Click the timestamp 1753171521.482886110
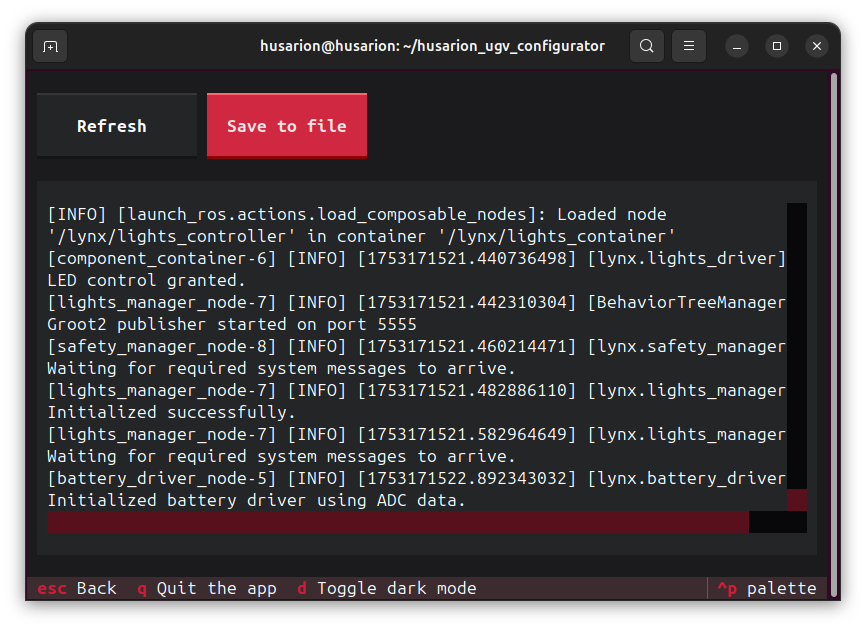 tap(467, 390)
